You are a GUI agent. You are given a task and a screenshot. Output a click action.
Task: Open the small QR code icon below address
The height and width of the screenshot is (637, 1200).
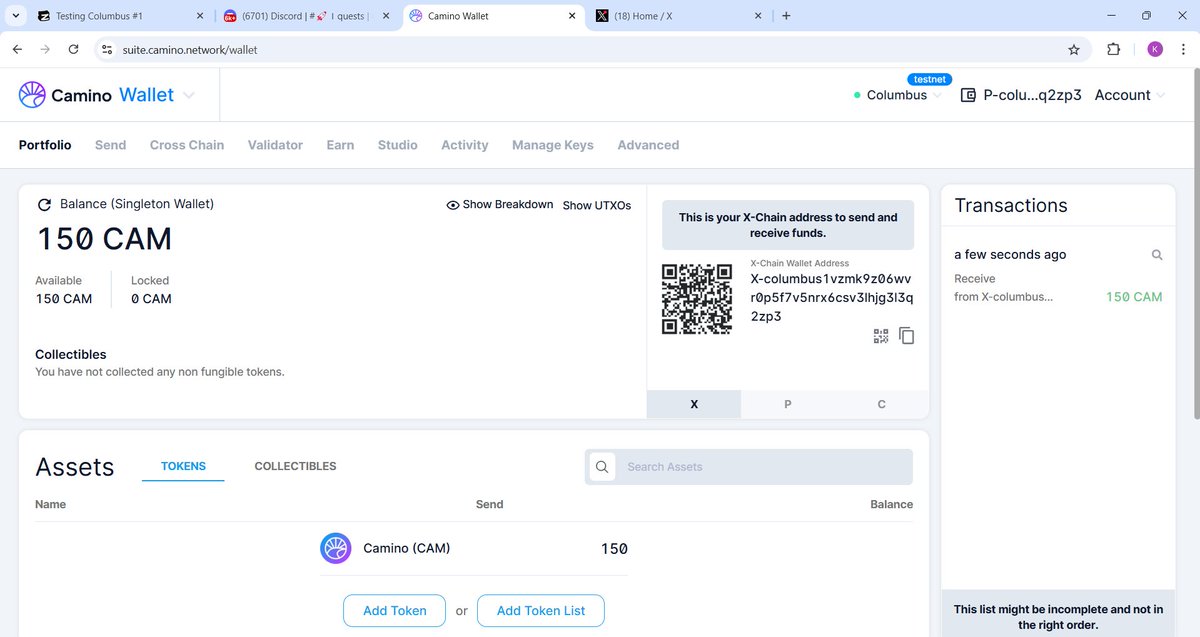[x=881, y=336]
